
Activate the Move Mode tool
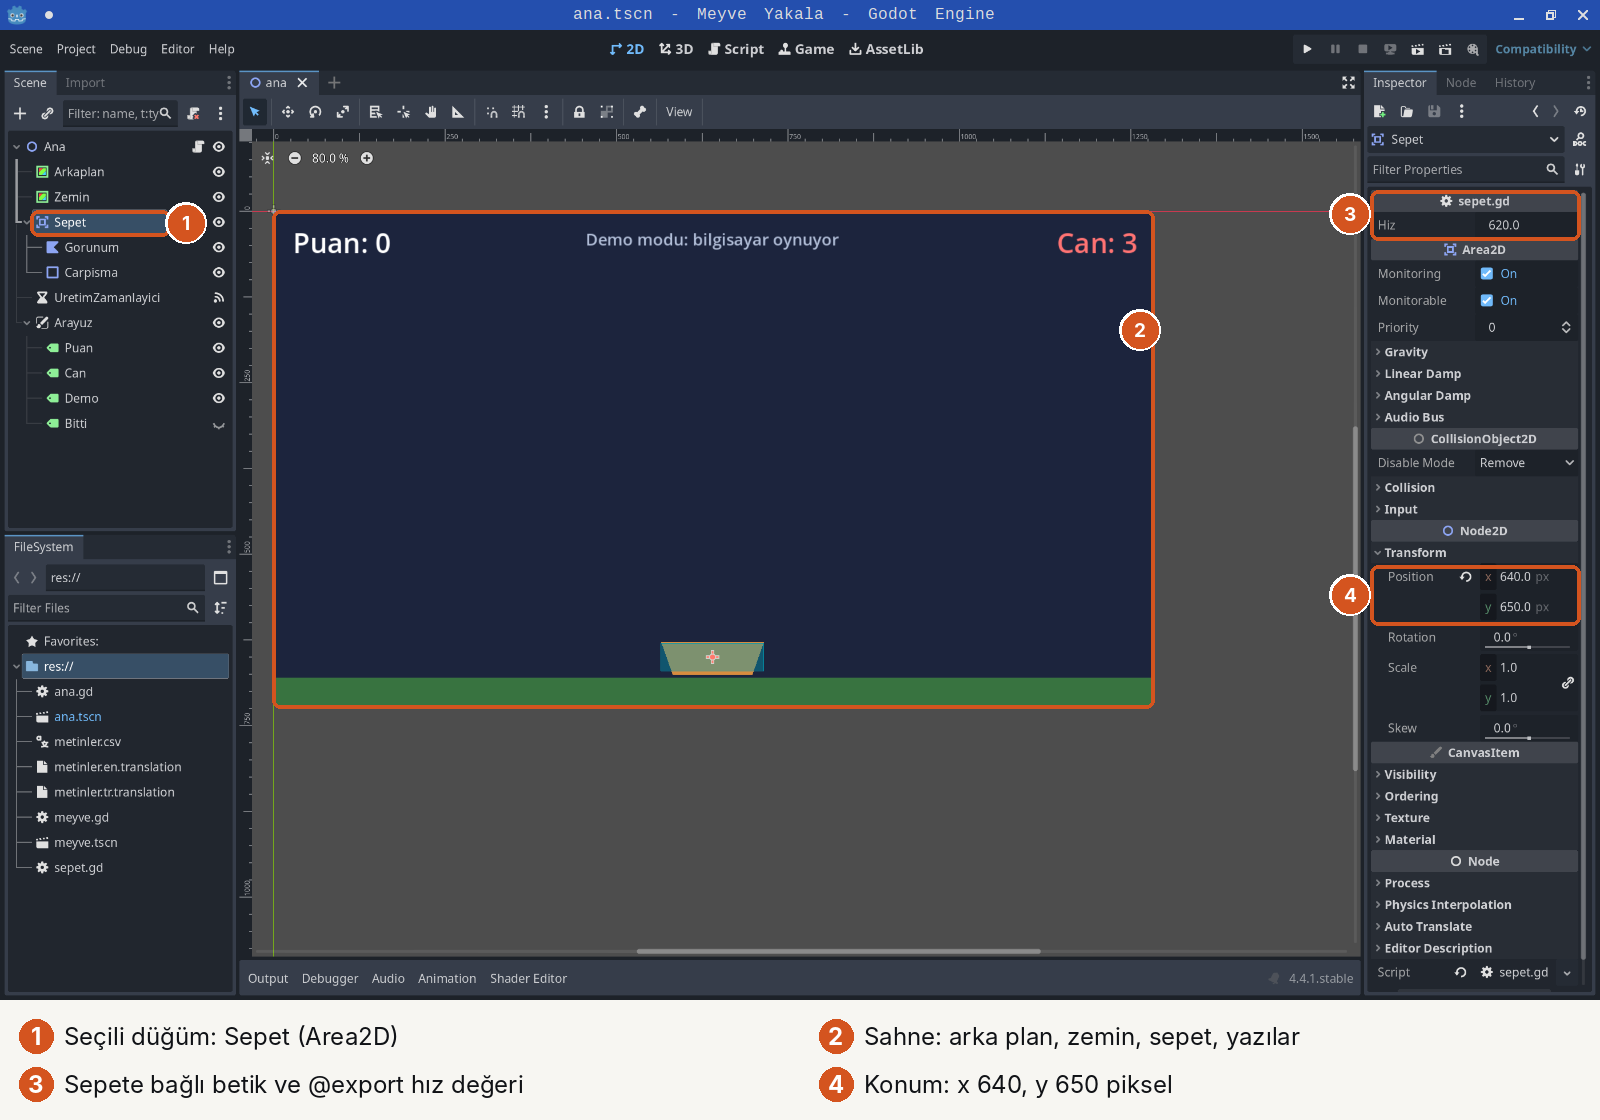coord(288,112)
